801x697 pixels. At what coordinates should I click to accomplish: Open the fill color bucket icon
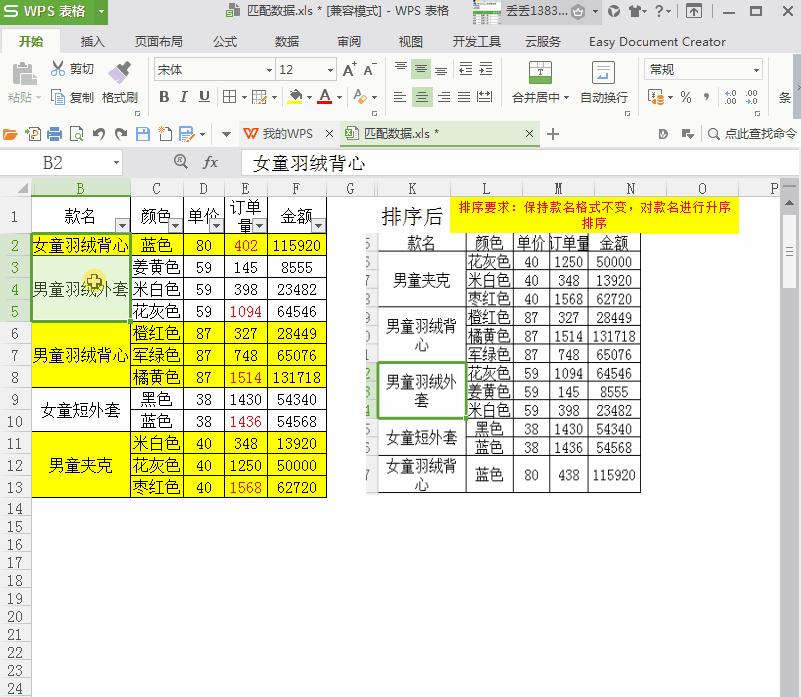295,97
